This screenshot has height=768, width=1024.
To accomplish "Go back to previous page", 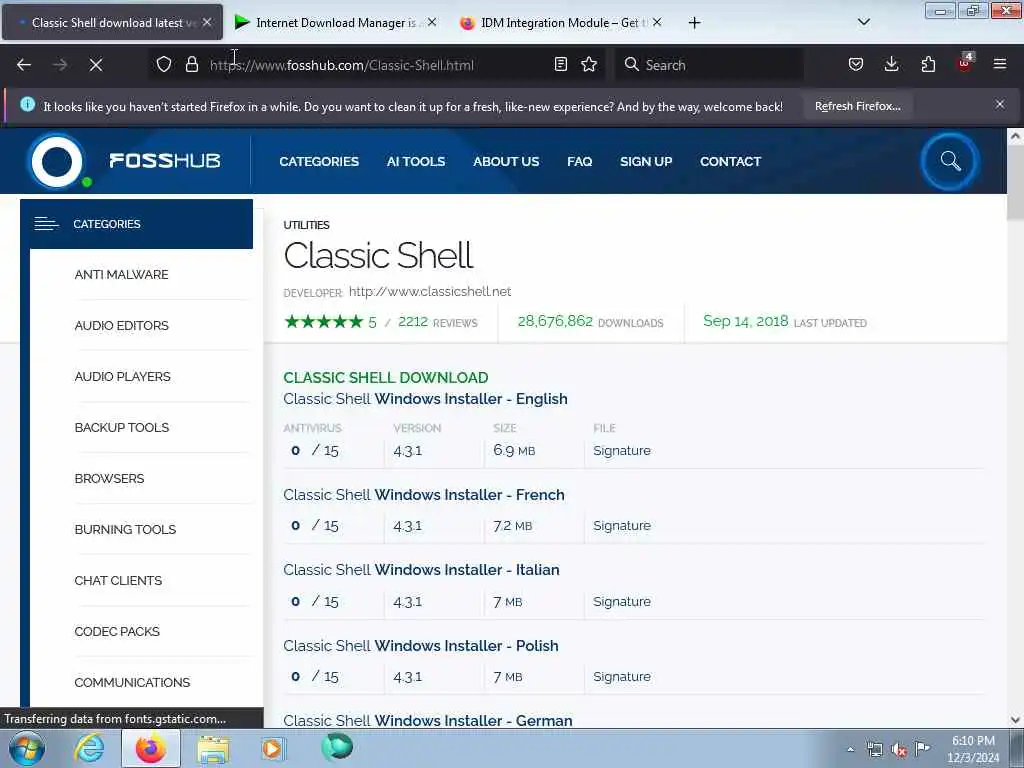I will (x=24, y=65).
